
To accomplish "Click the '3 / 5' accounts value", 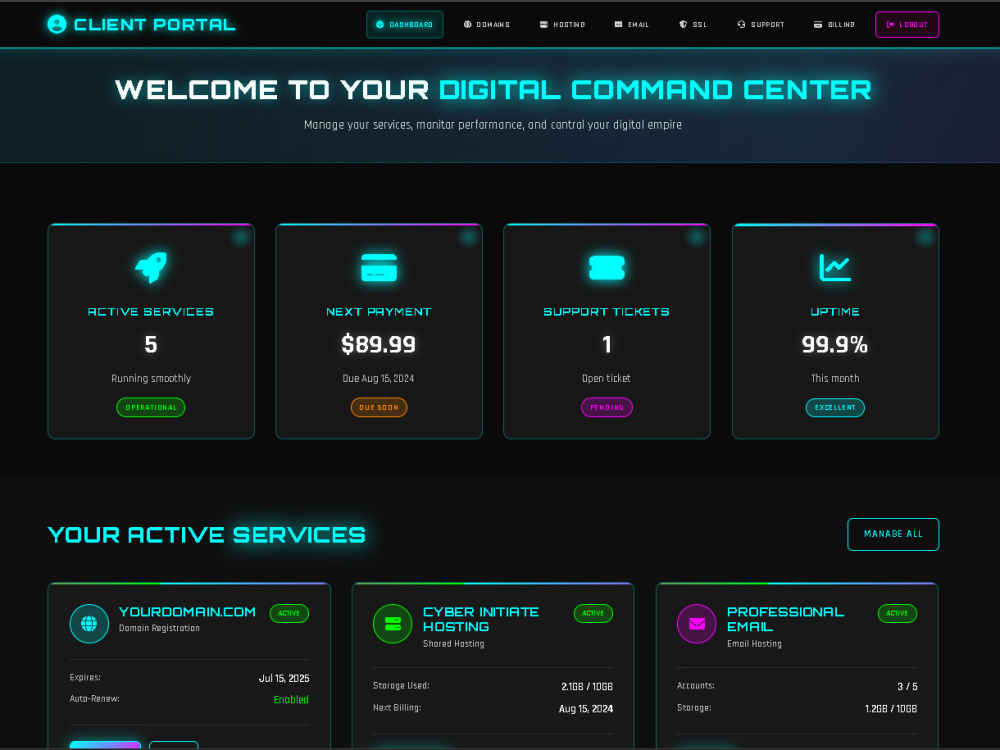I will tap(907, 686).
